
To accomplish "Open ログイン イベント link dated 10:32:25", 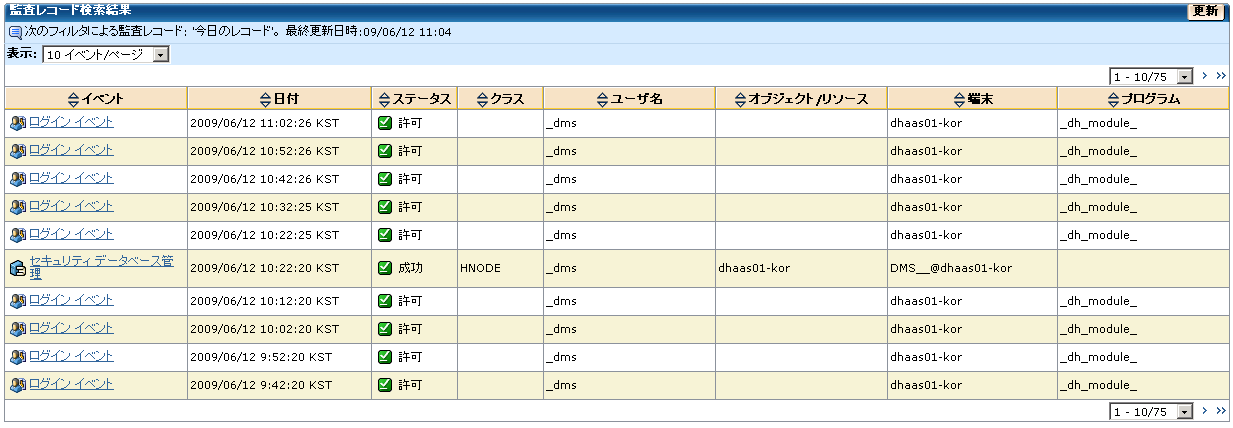I will tap(71, 206).
